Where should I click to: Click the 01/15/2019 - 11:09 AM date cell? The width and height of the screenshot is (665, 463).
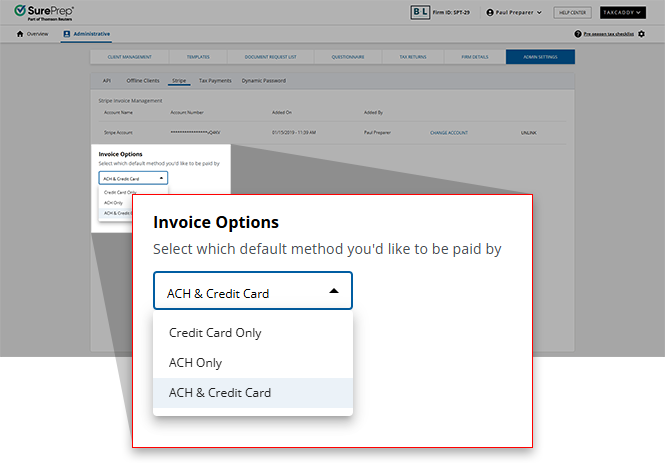(293, 133)
